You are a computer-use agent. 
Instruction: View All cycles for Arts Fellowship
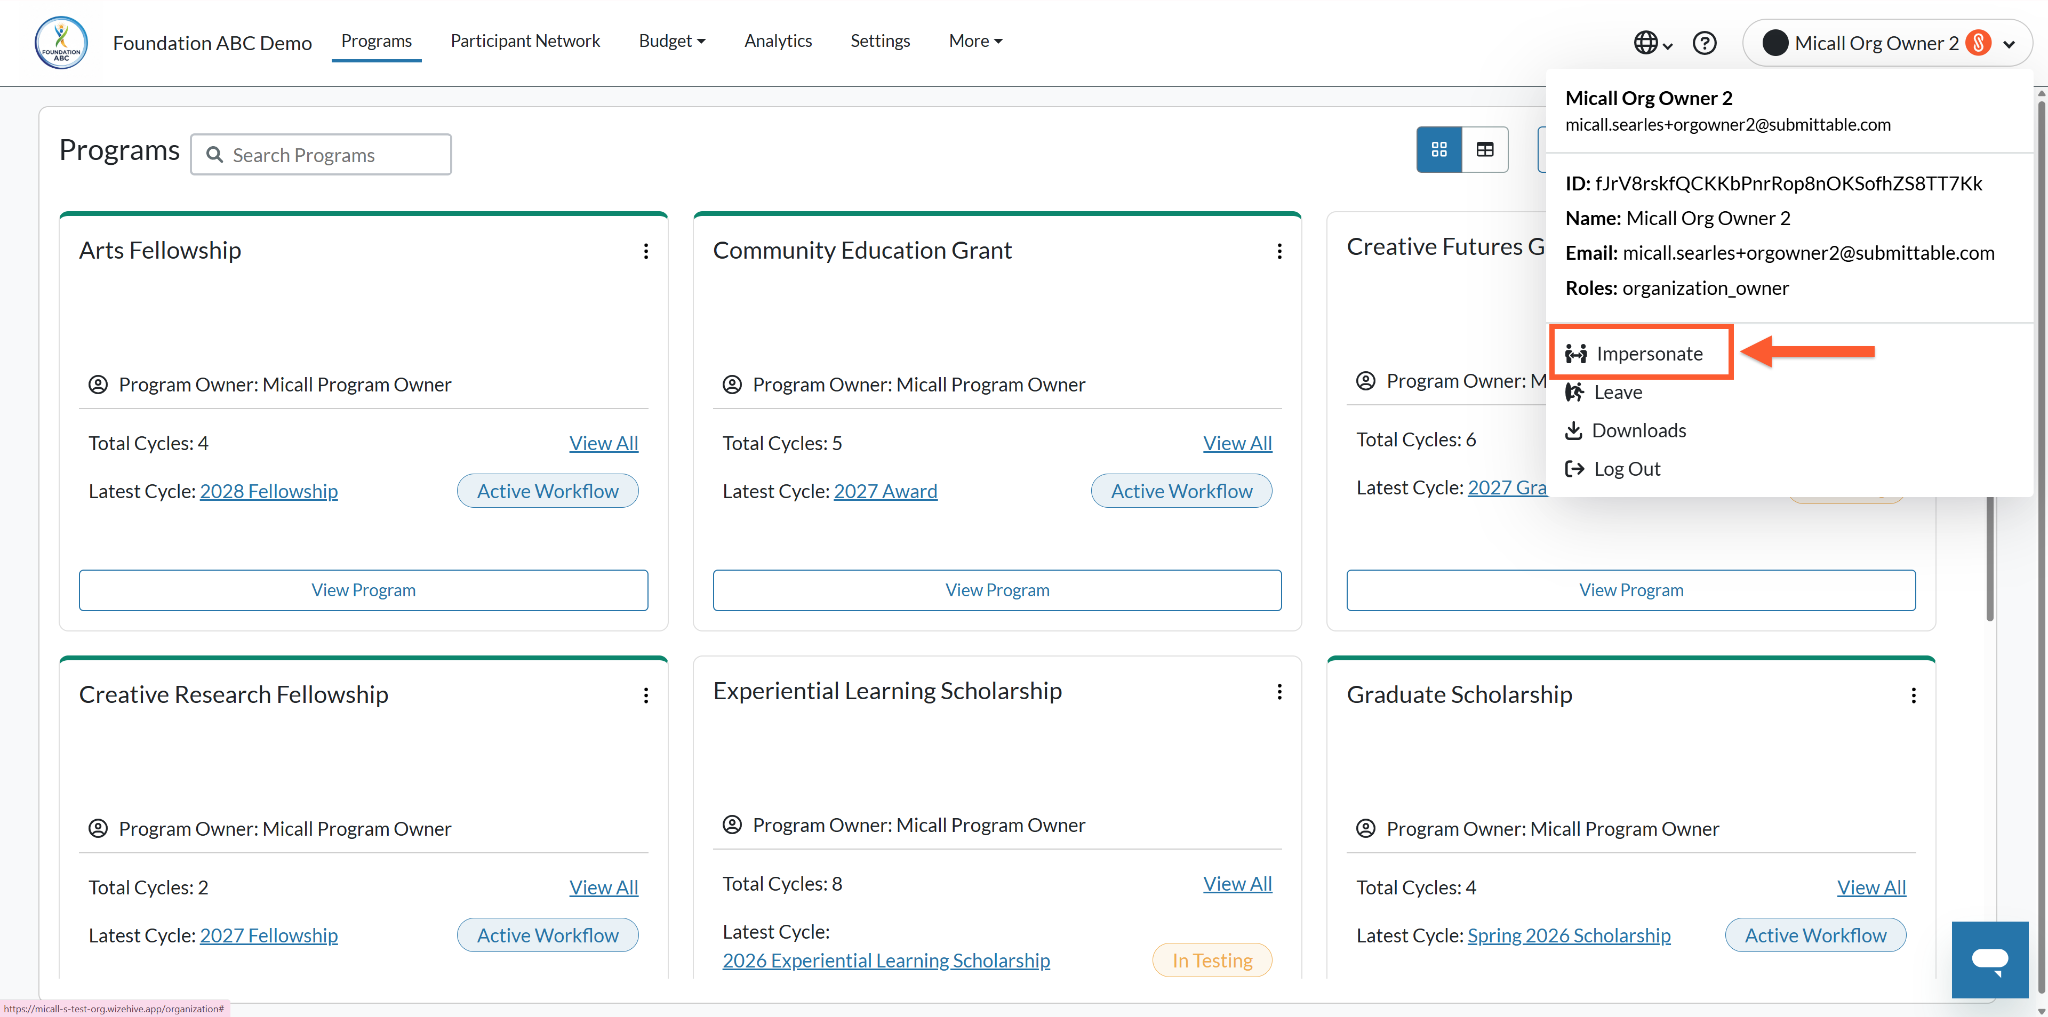point(604,443)
